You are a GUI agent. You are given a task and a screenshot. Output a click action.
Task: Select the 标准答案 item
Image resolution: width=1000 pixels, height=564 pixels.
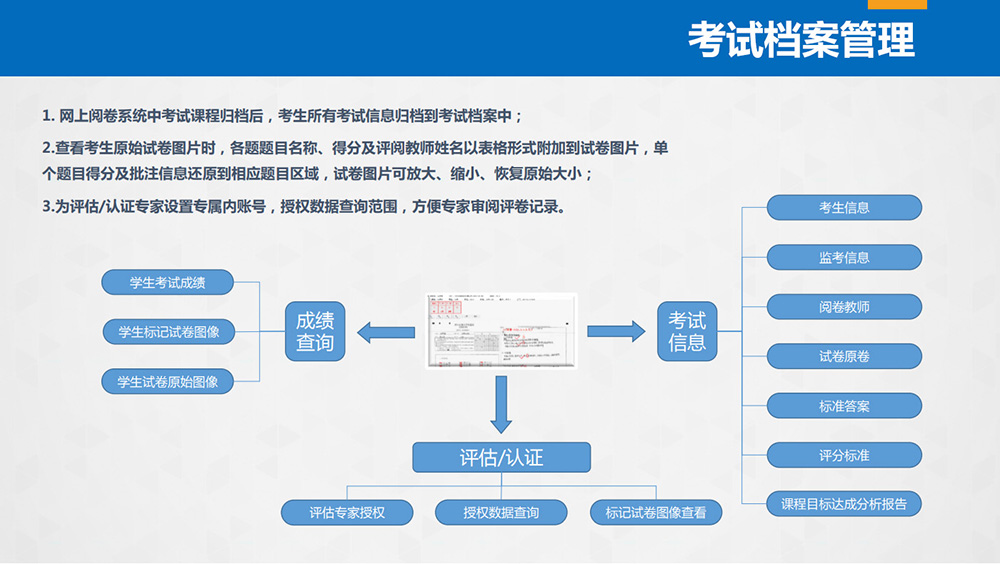point(844,406)
